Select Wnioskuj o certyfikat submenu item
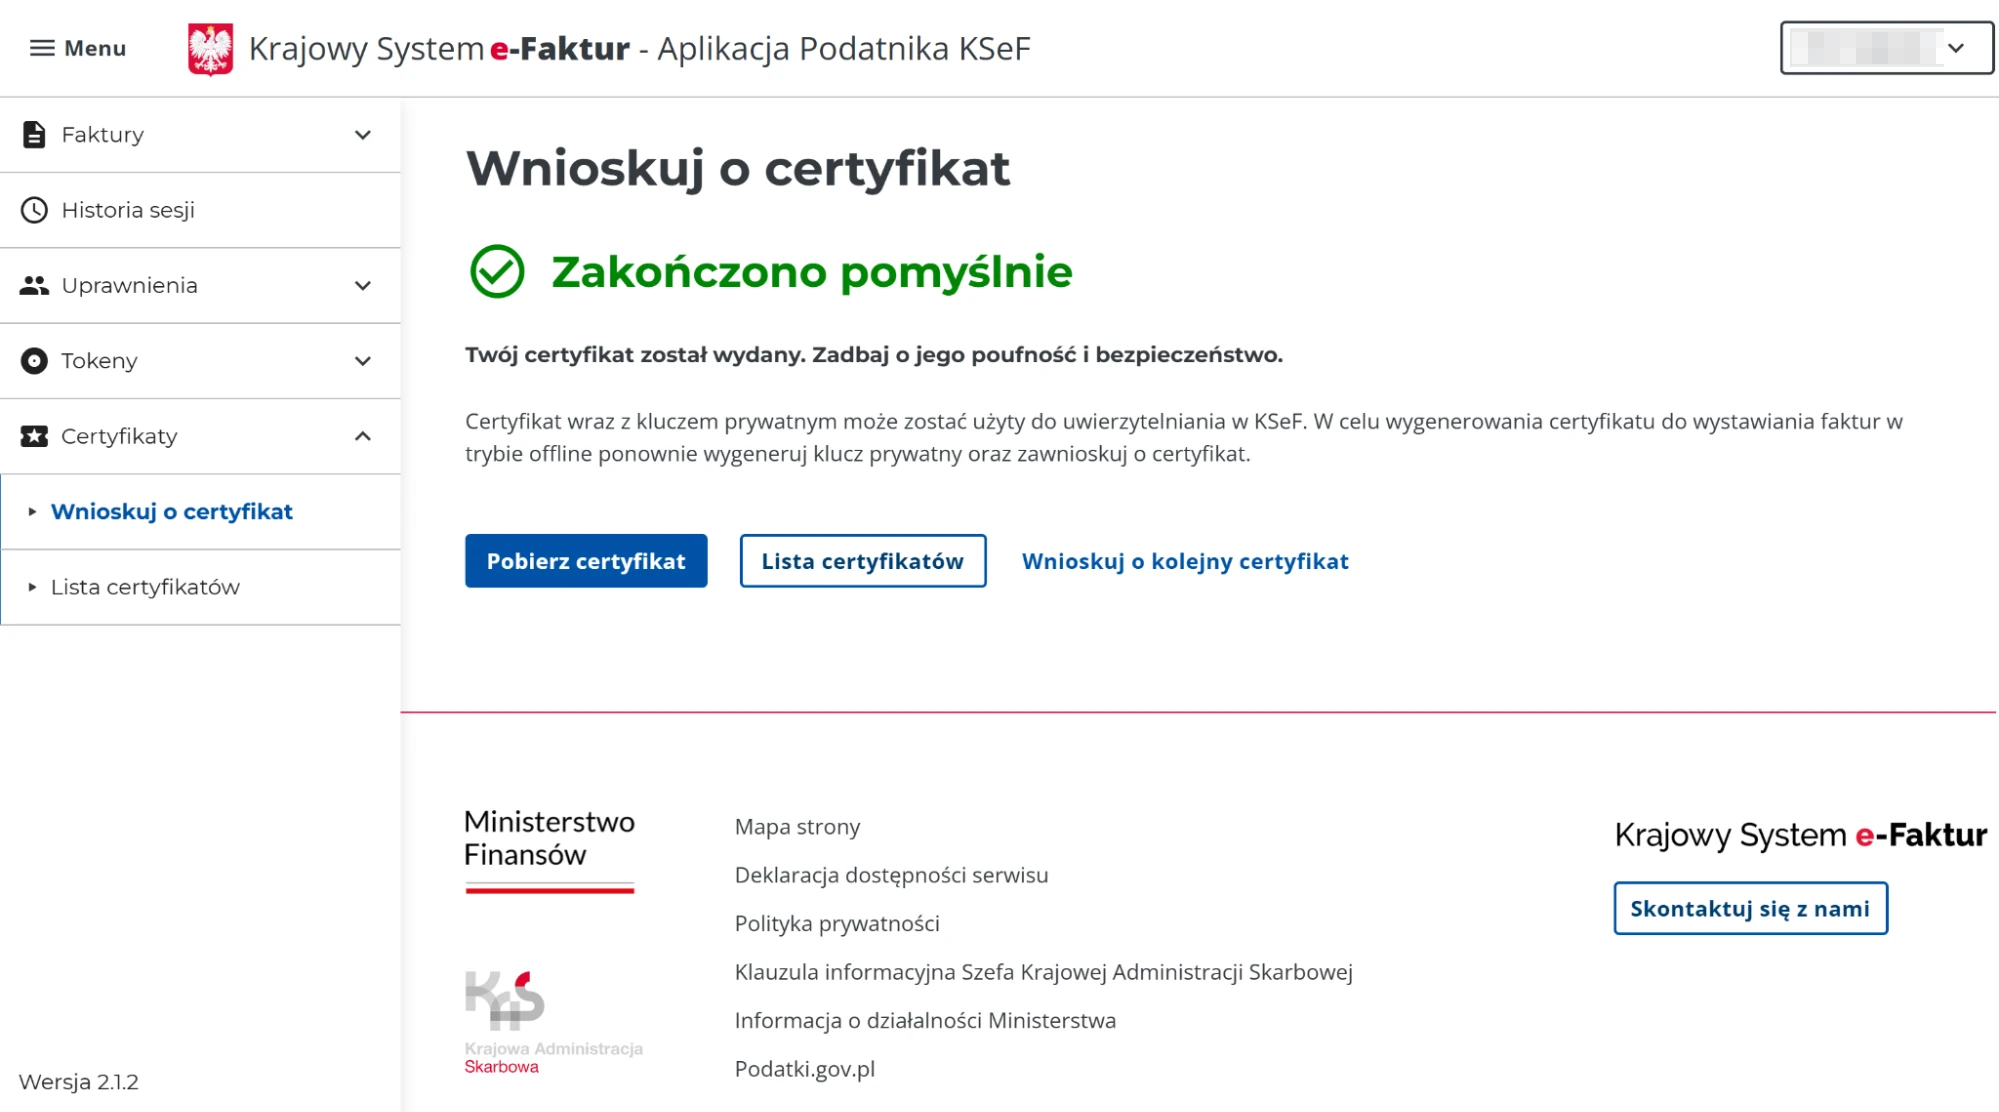The height and width of the screenshot is (1112, 1999). [x=172, y=512]
